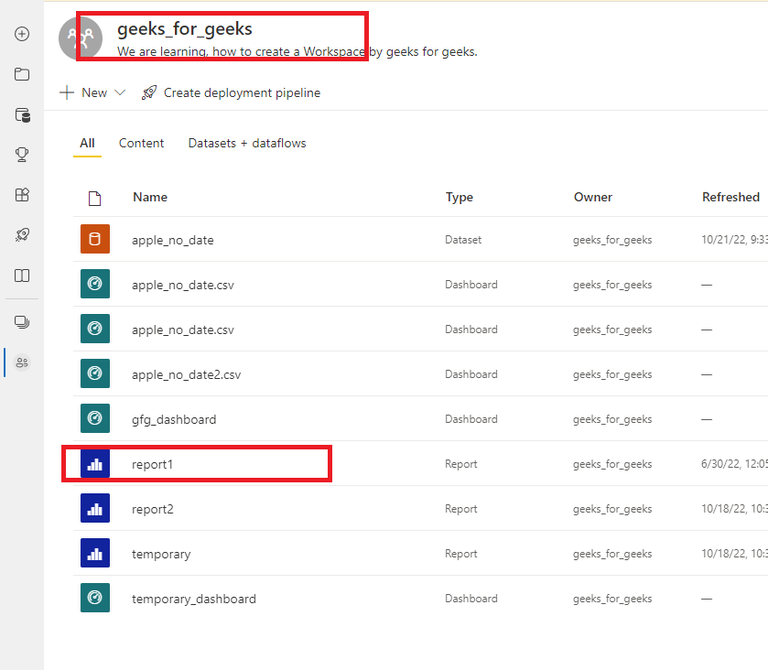Click the geeks_for_geeks workspace title
The width and height of the screenshot is (768, 670).
coord(185,29)
